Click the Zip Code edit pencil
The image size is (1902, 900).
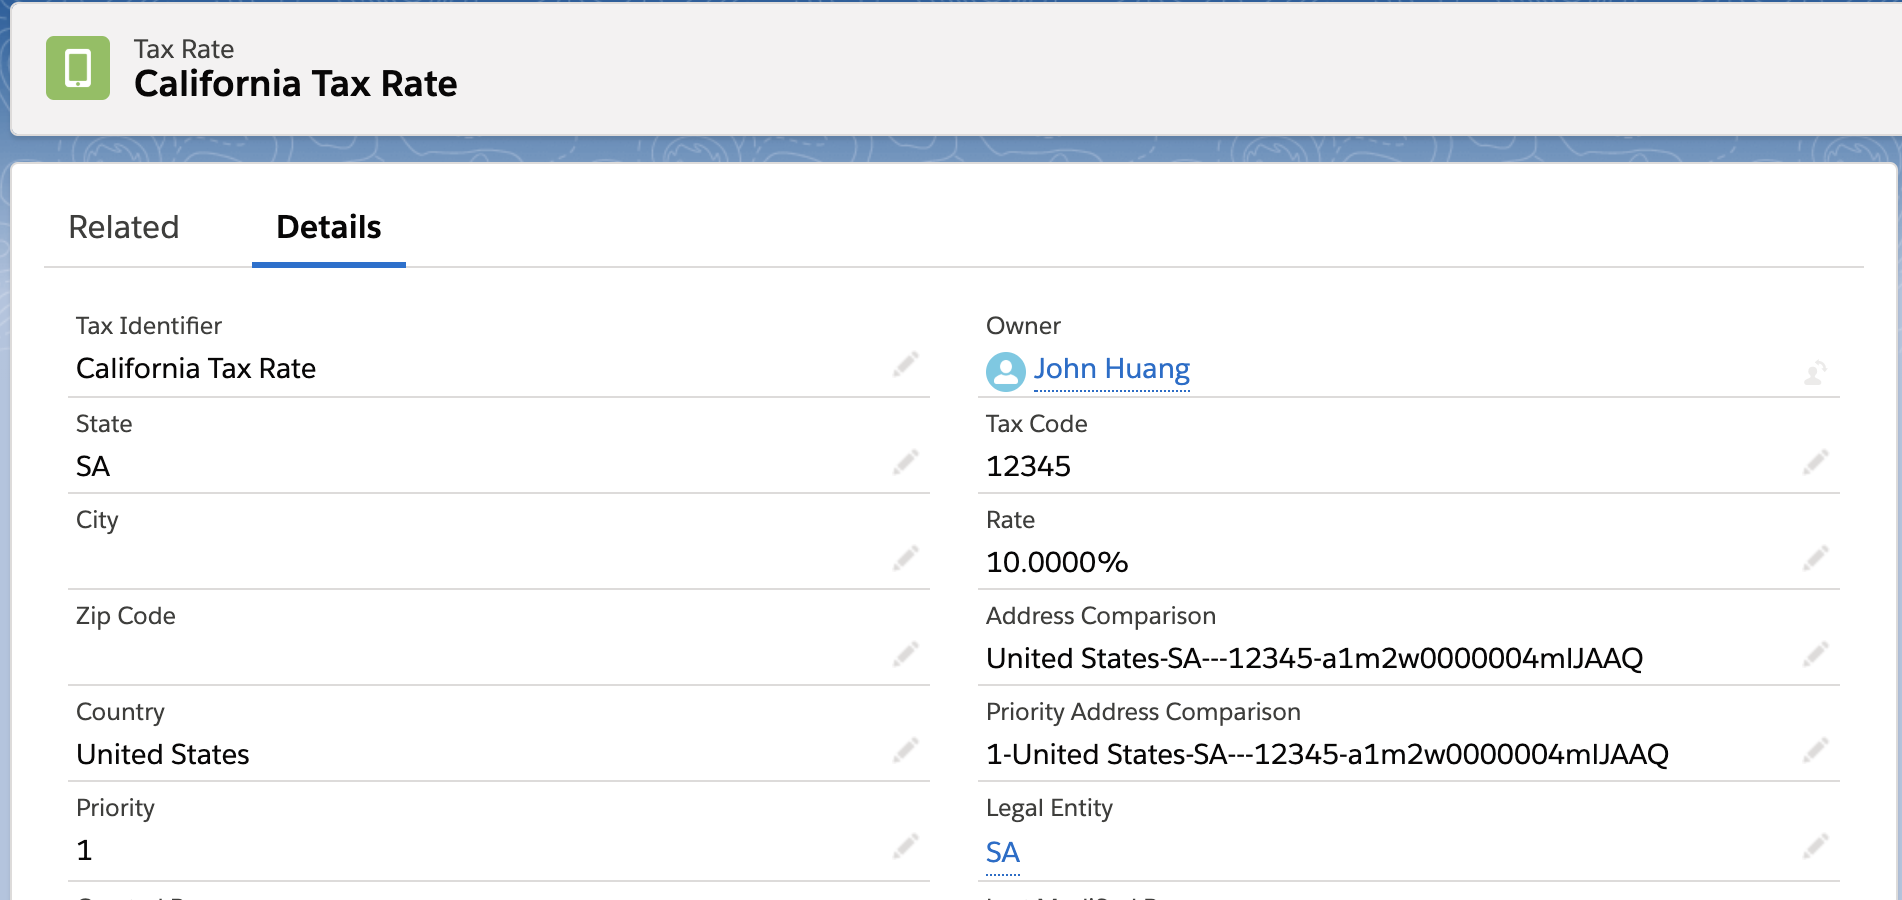[x=906, y=654]
